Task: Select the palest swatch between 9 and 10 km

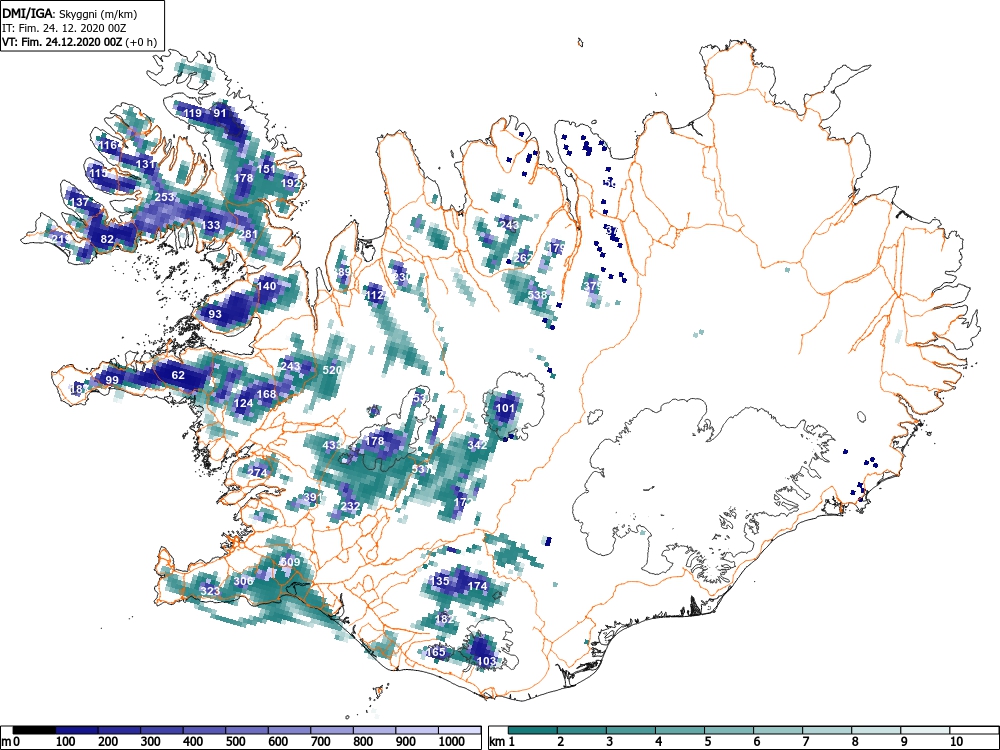Action: 925,730
